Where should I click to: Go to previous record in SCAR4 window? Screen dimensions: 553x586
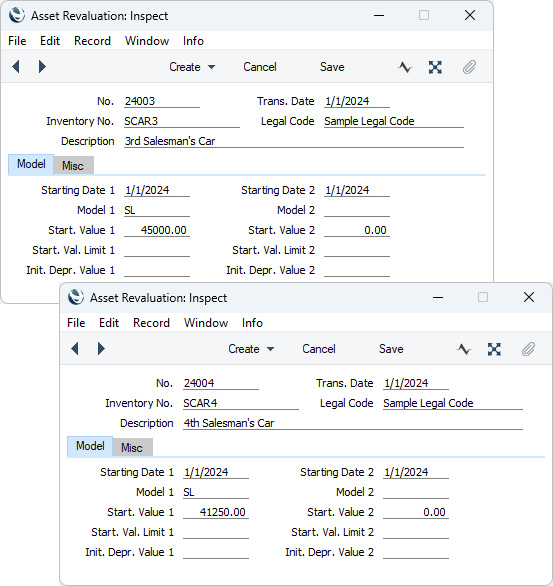75,349
